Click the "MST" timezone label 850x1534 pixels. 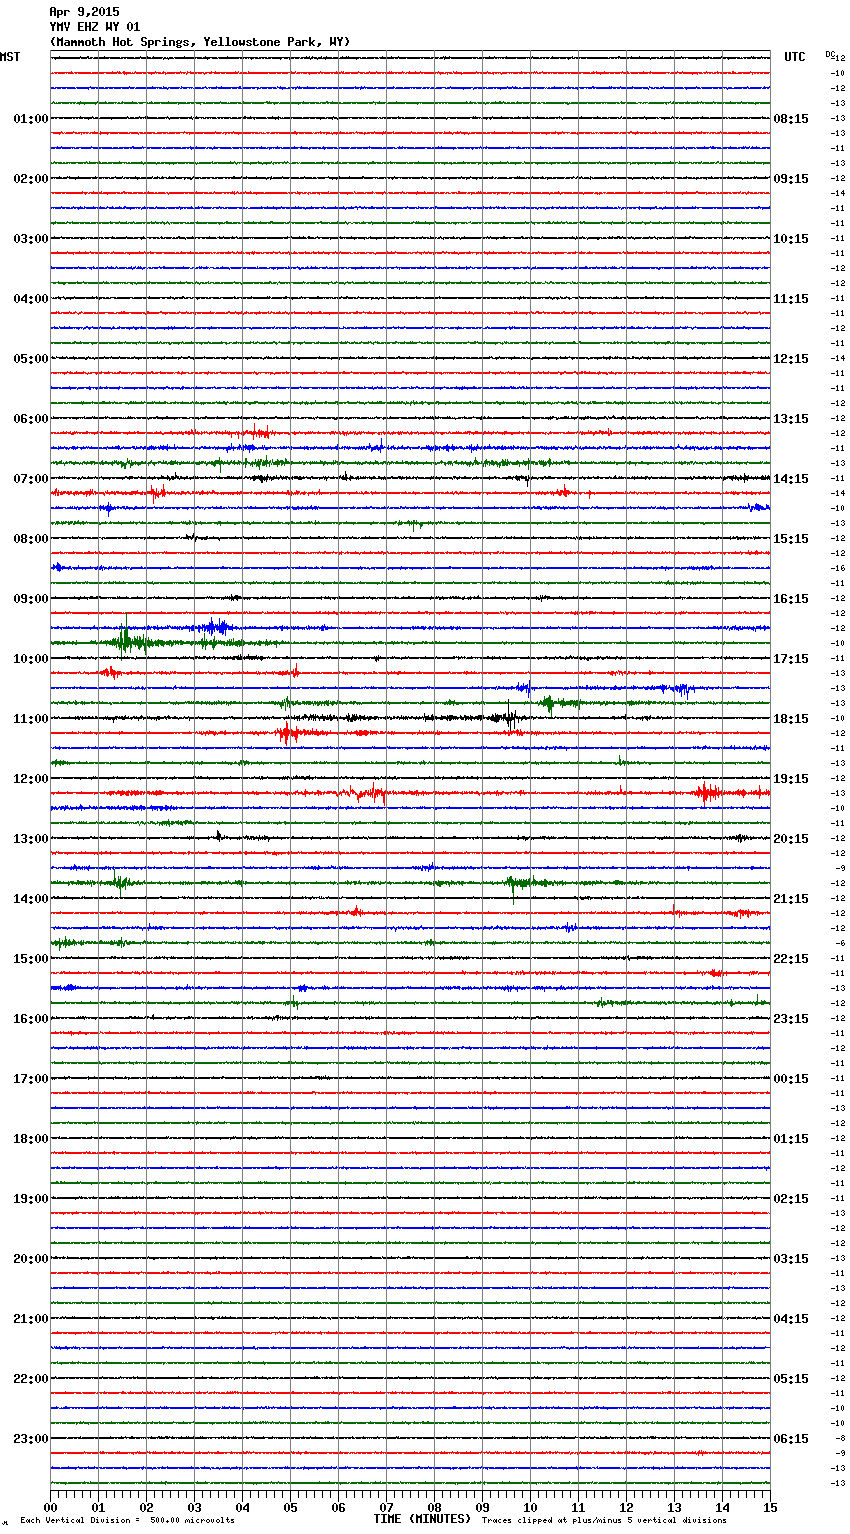(x=10, y=57)
